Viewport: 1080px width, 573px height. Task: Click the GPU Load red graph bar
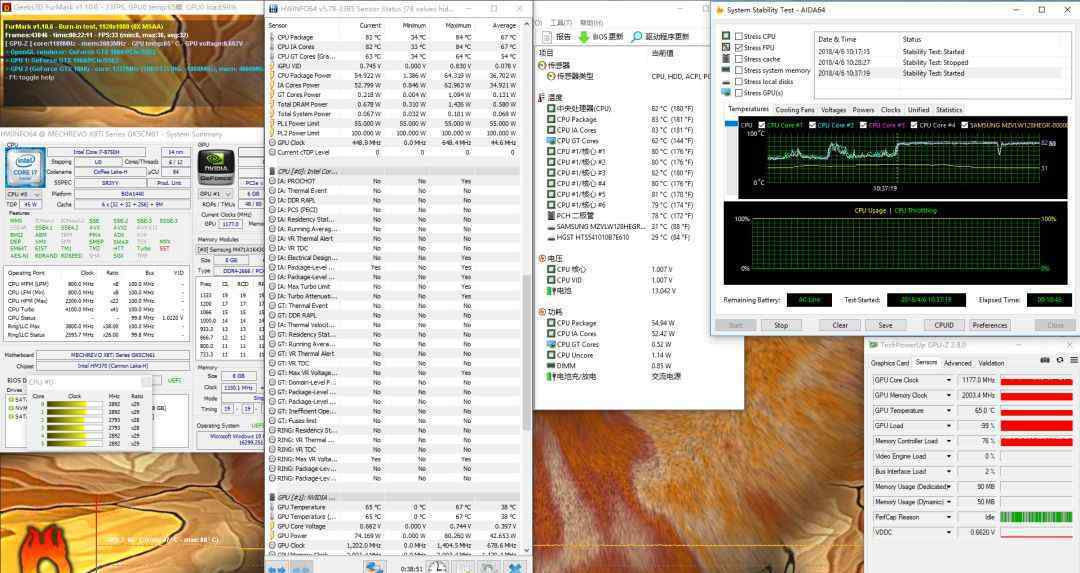click(x=1036, y=426)
